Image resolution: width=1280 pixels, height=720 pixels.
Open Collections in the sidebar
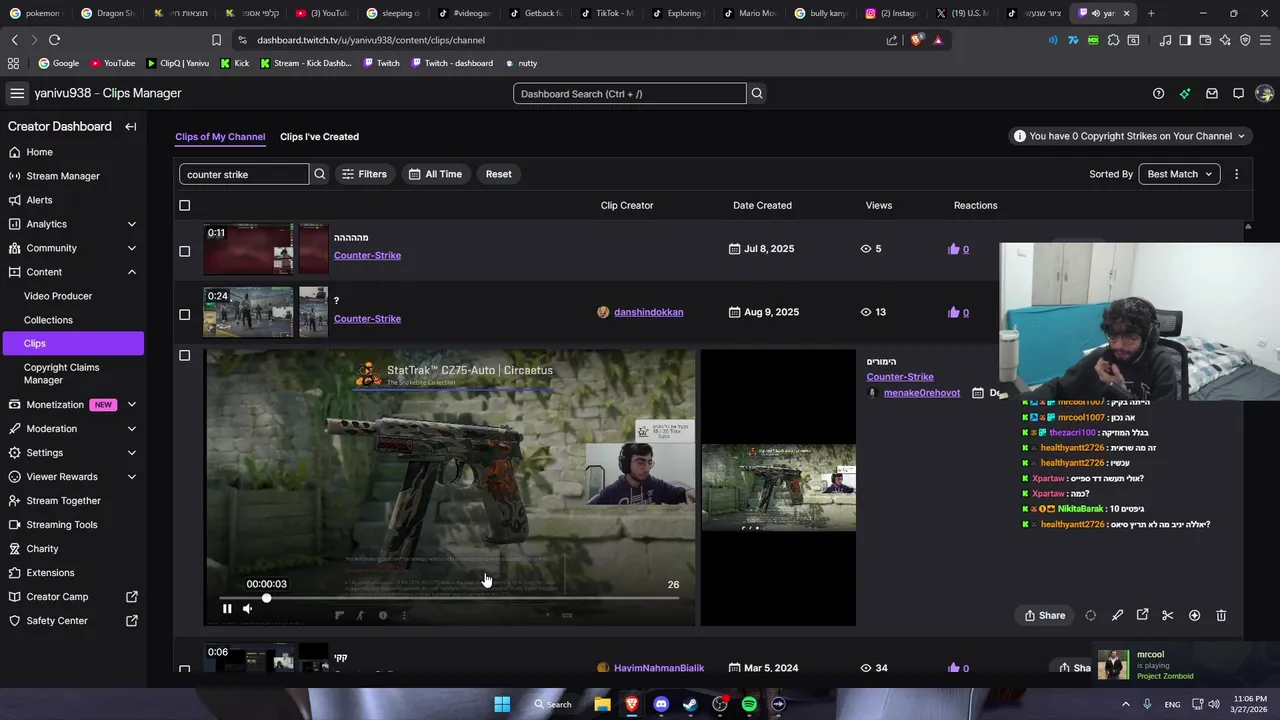pyautogui.click(x=48, y=320)
